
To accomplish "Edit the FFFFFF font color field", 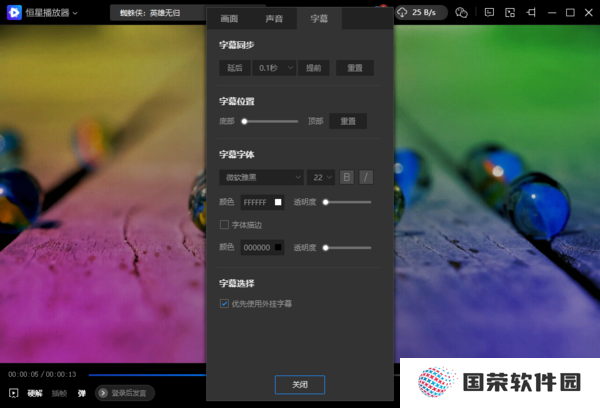I will point(262,202).
